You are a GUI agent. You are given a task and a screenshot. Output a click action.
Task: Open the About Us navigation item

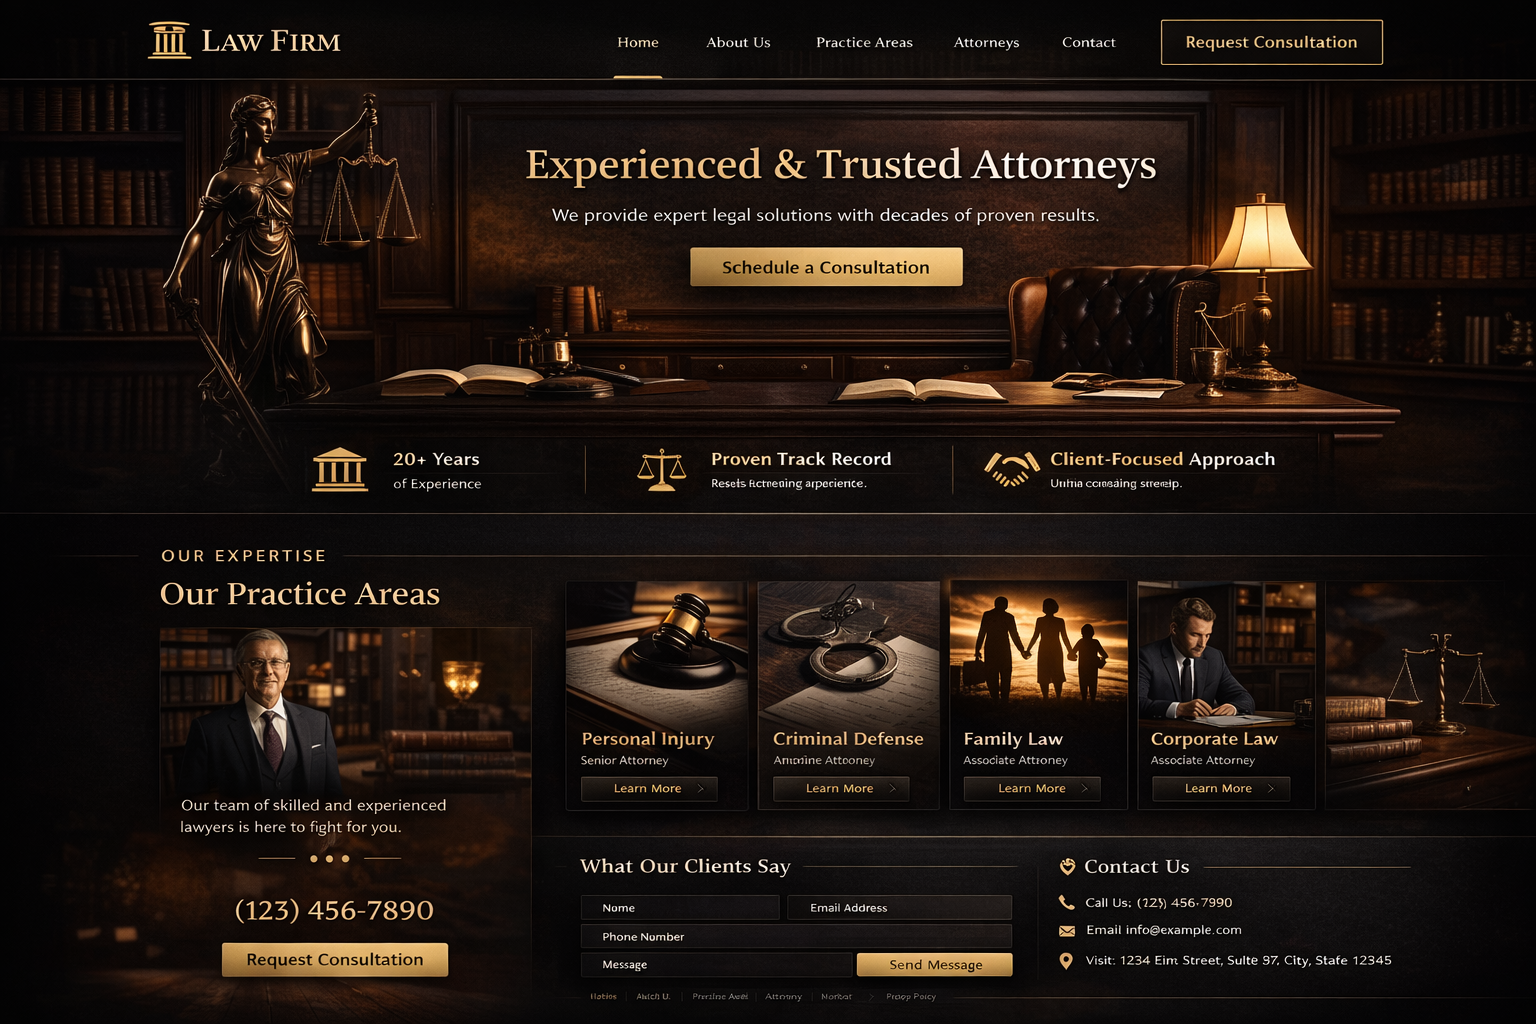tap(738, 42)
